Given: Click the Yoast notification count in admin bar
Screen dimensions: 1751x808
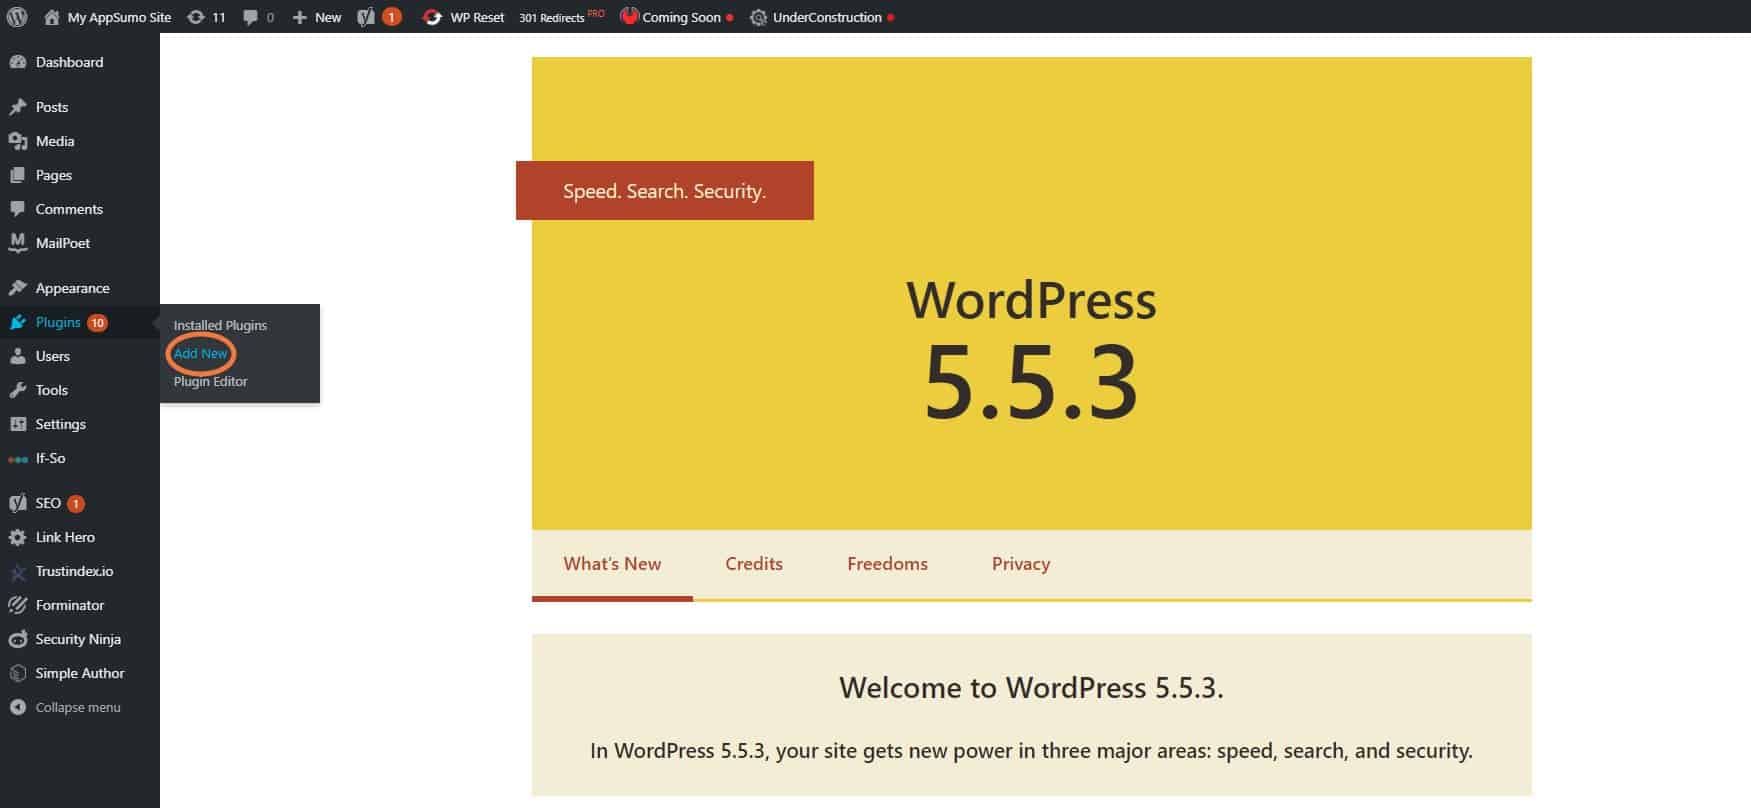Looking at the screenshot, I should (392, 17).
